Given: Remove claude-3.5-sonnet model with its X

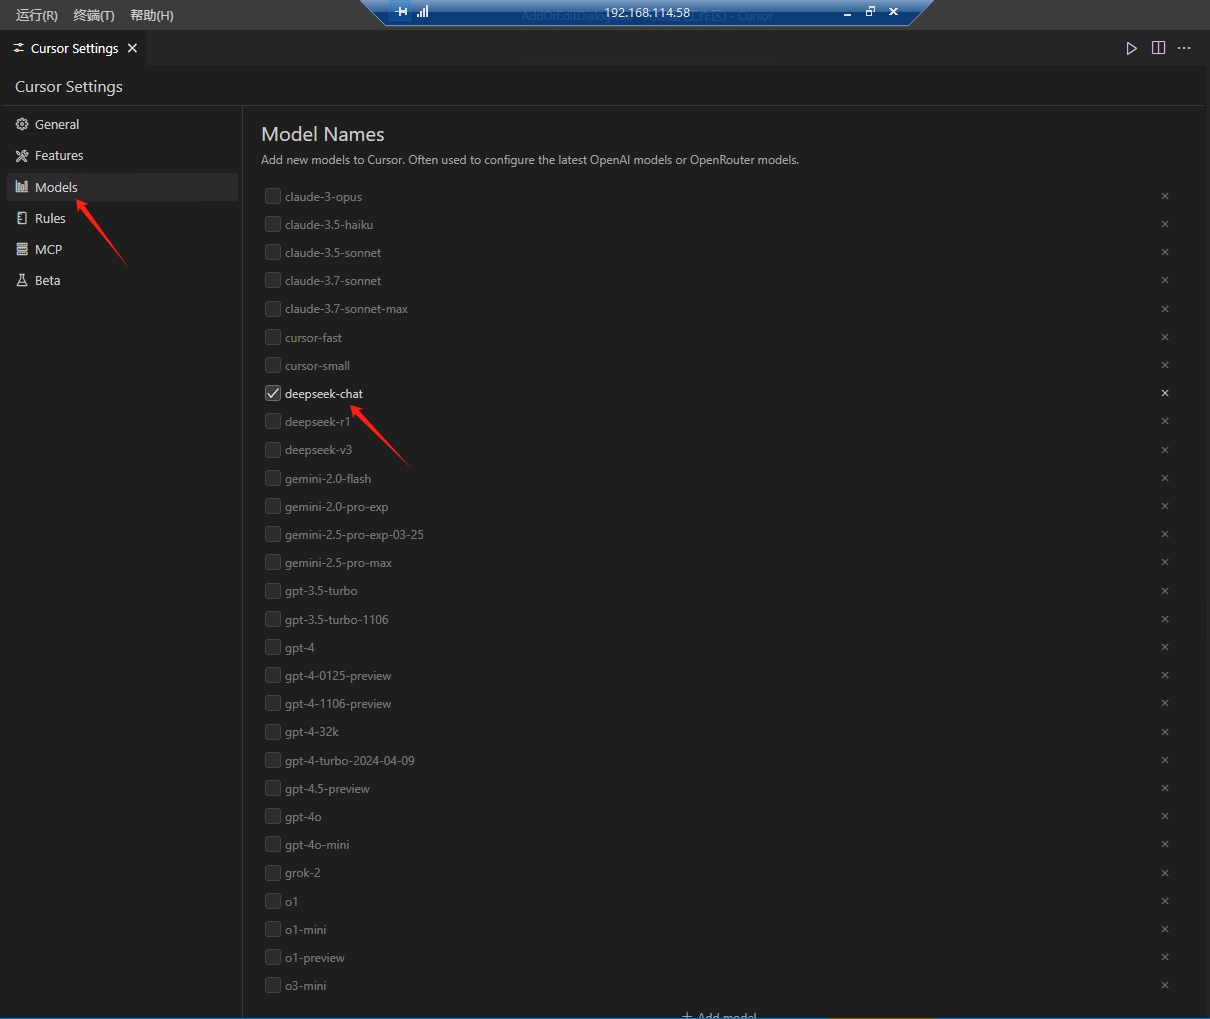Looking at the screenshot, I should [1165, 252].
